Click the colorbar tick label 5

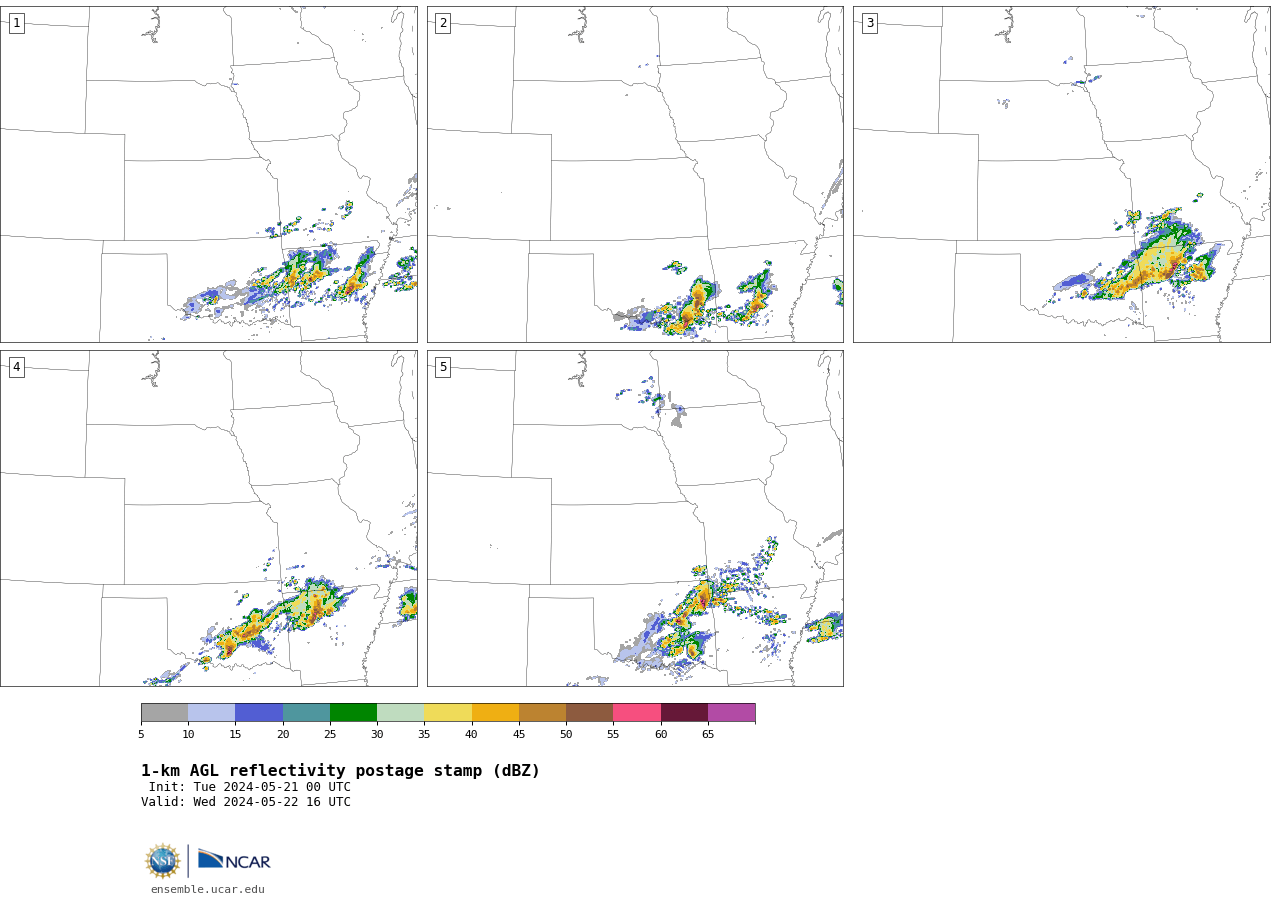click(141, 734)
